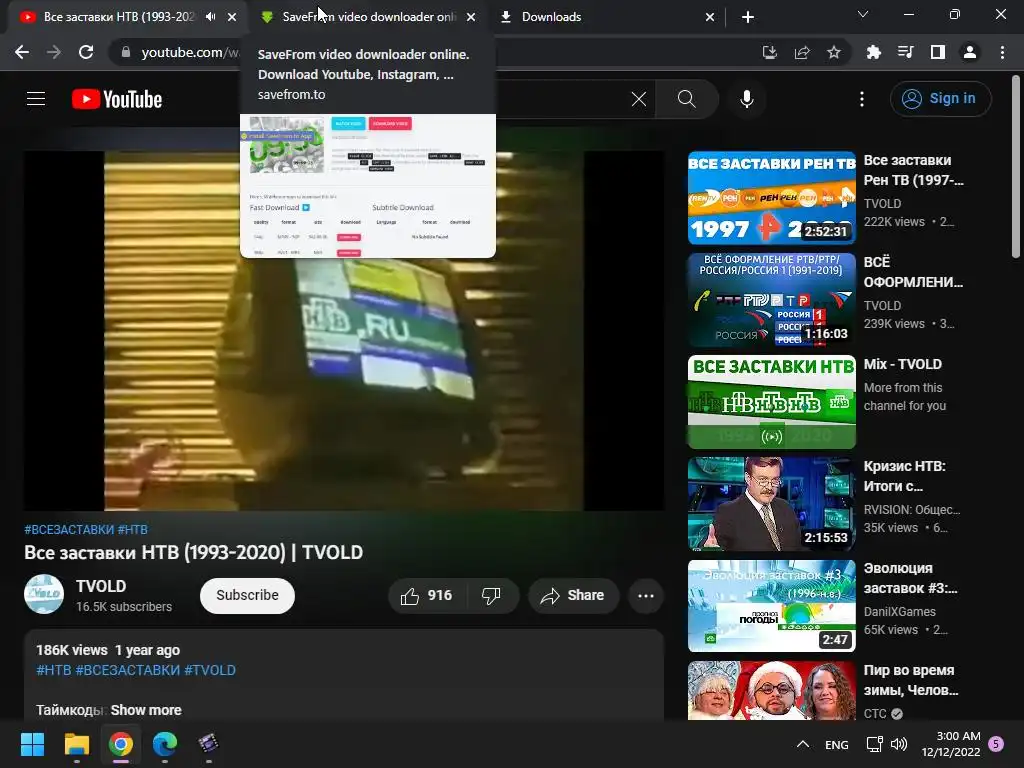Open network icon in system tray

click(x=874, y=744)
